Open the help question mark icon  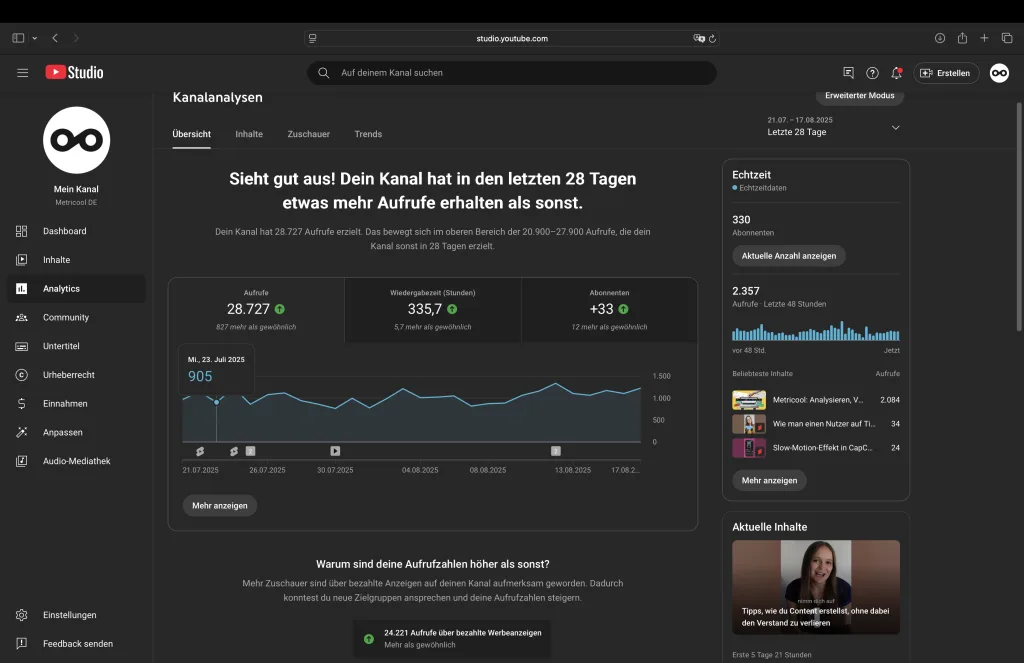coord(872,73)
